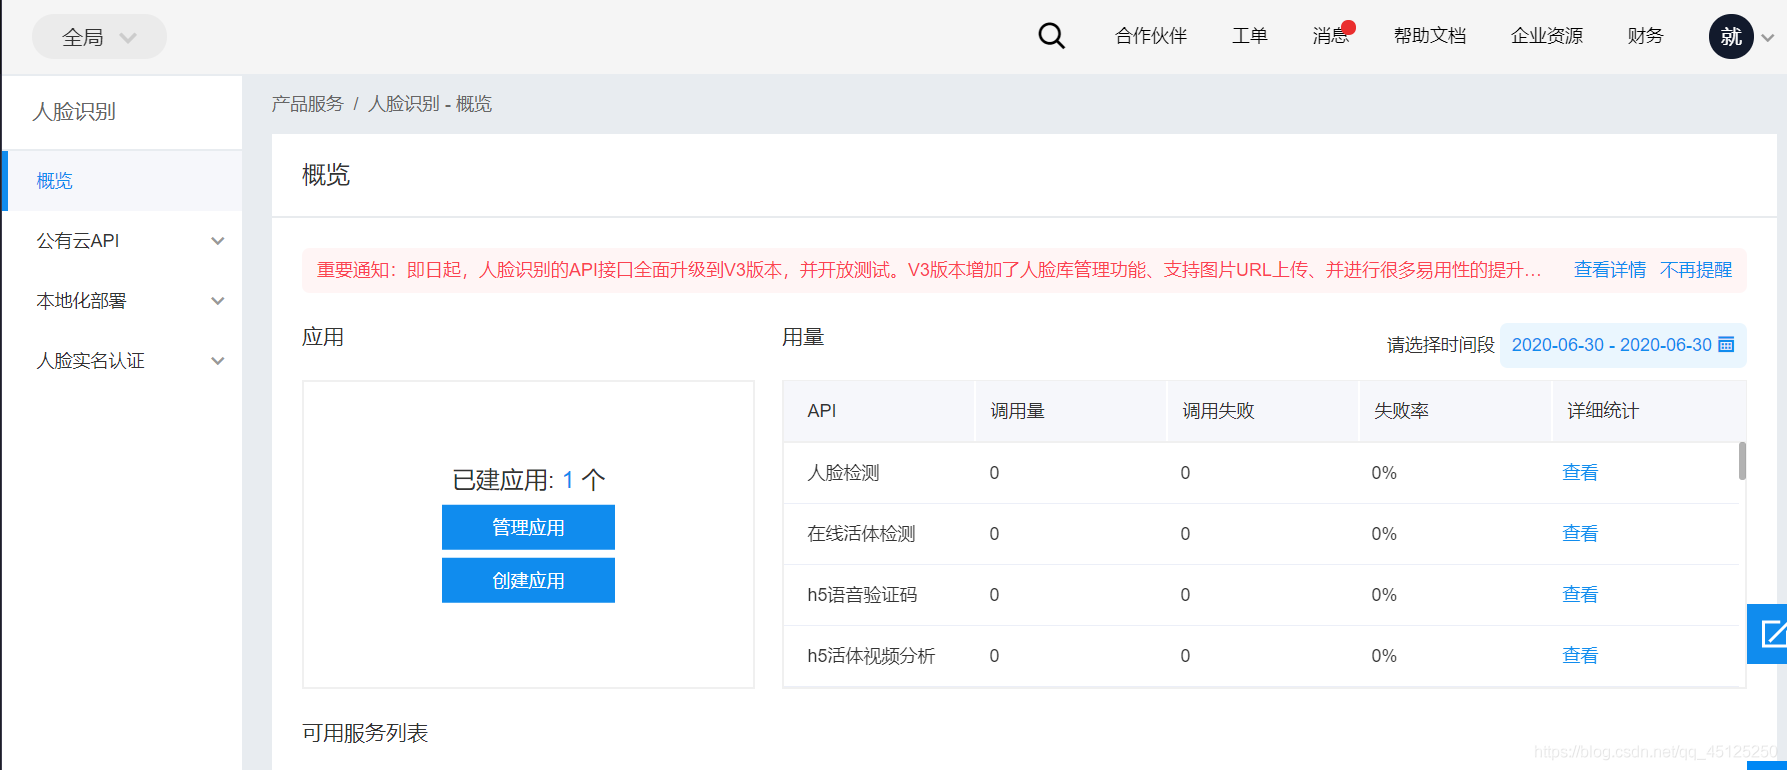Go to 工单 in top navigation
This screenshot has height=770, width=1787.
[x=1249, y=36]
